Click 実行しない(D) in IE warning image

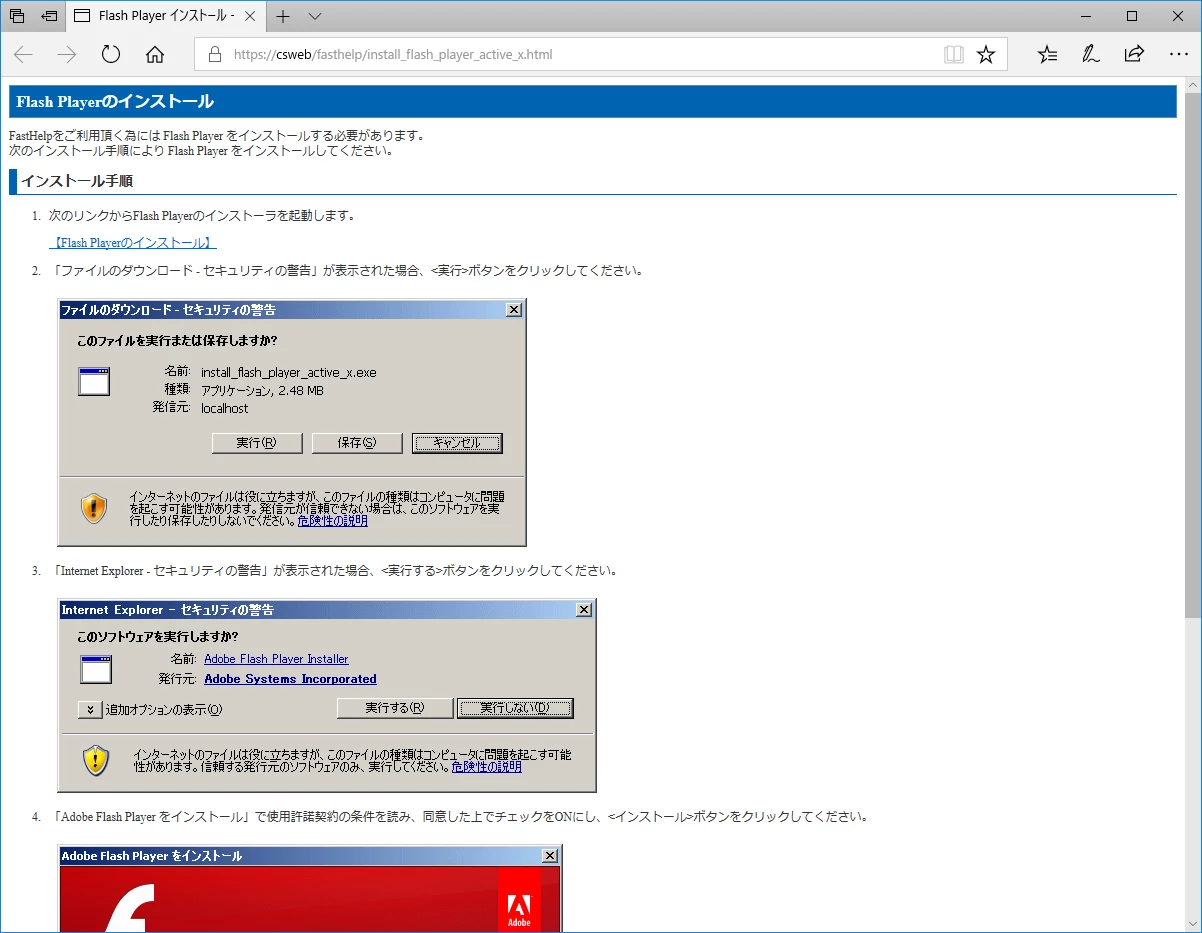(x=515, y=708)
